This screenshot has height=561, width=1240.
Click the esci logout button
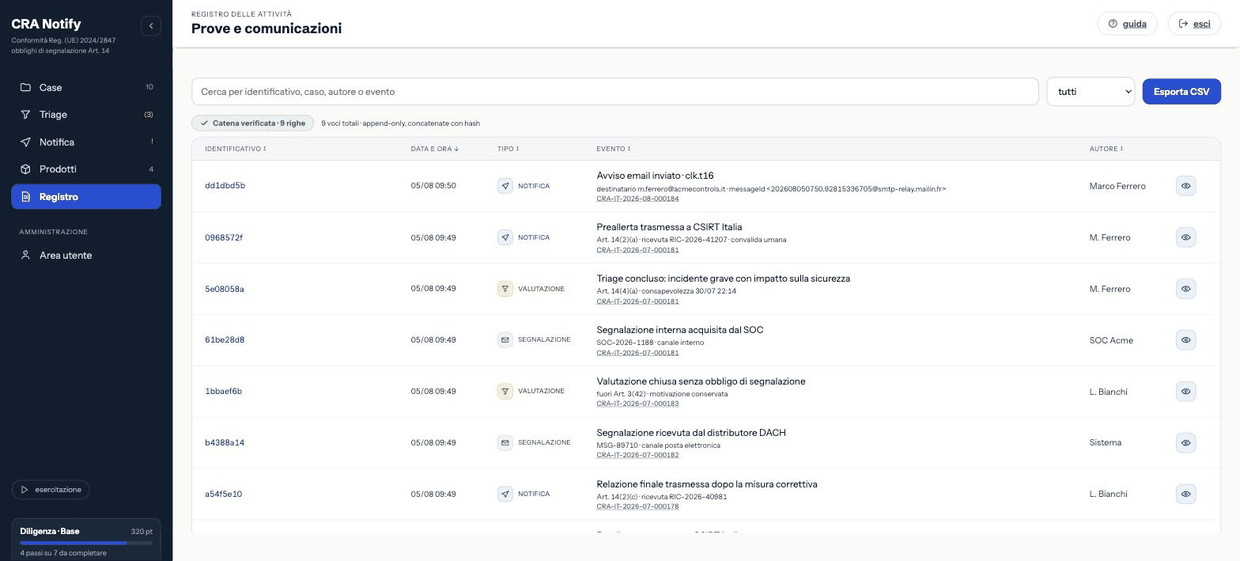point(1194,24)
